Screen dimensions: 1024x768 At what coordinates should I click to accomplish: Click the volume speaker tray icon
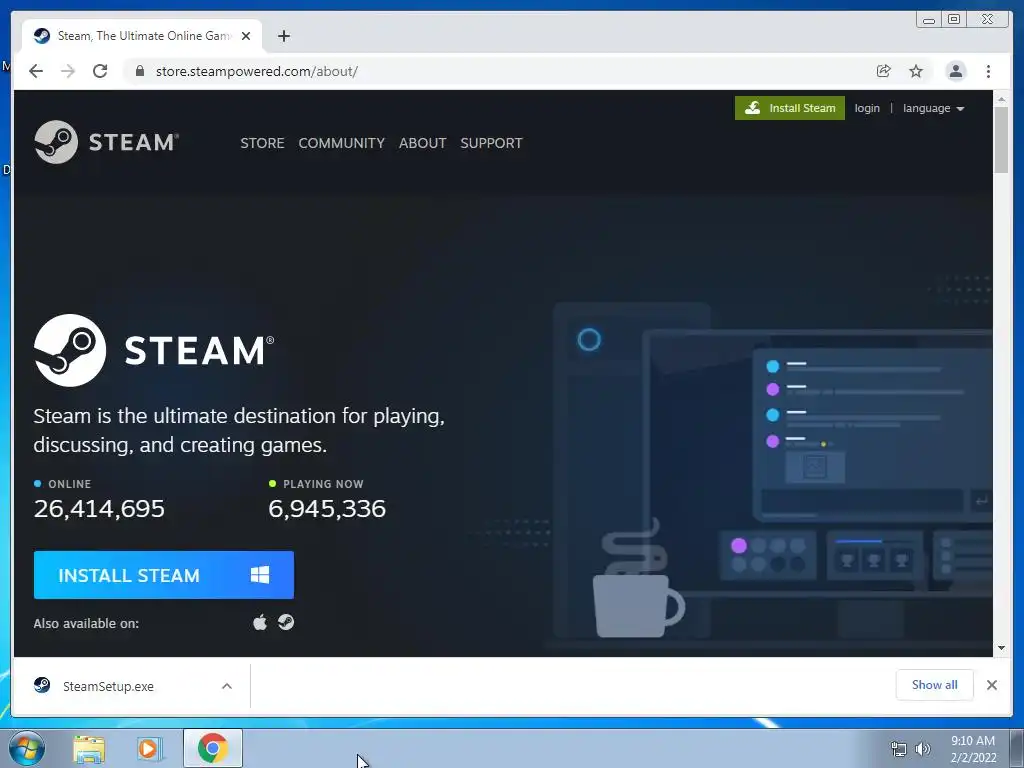tap(923, 749)
